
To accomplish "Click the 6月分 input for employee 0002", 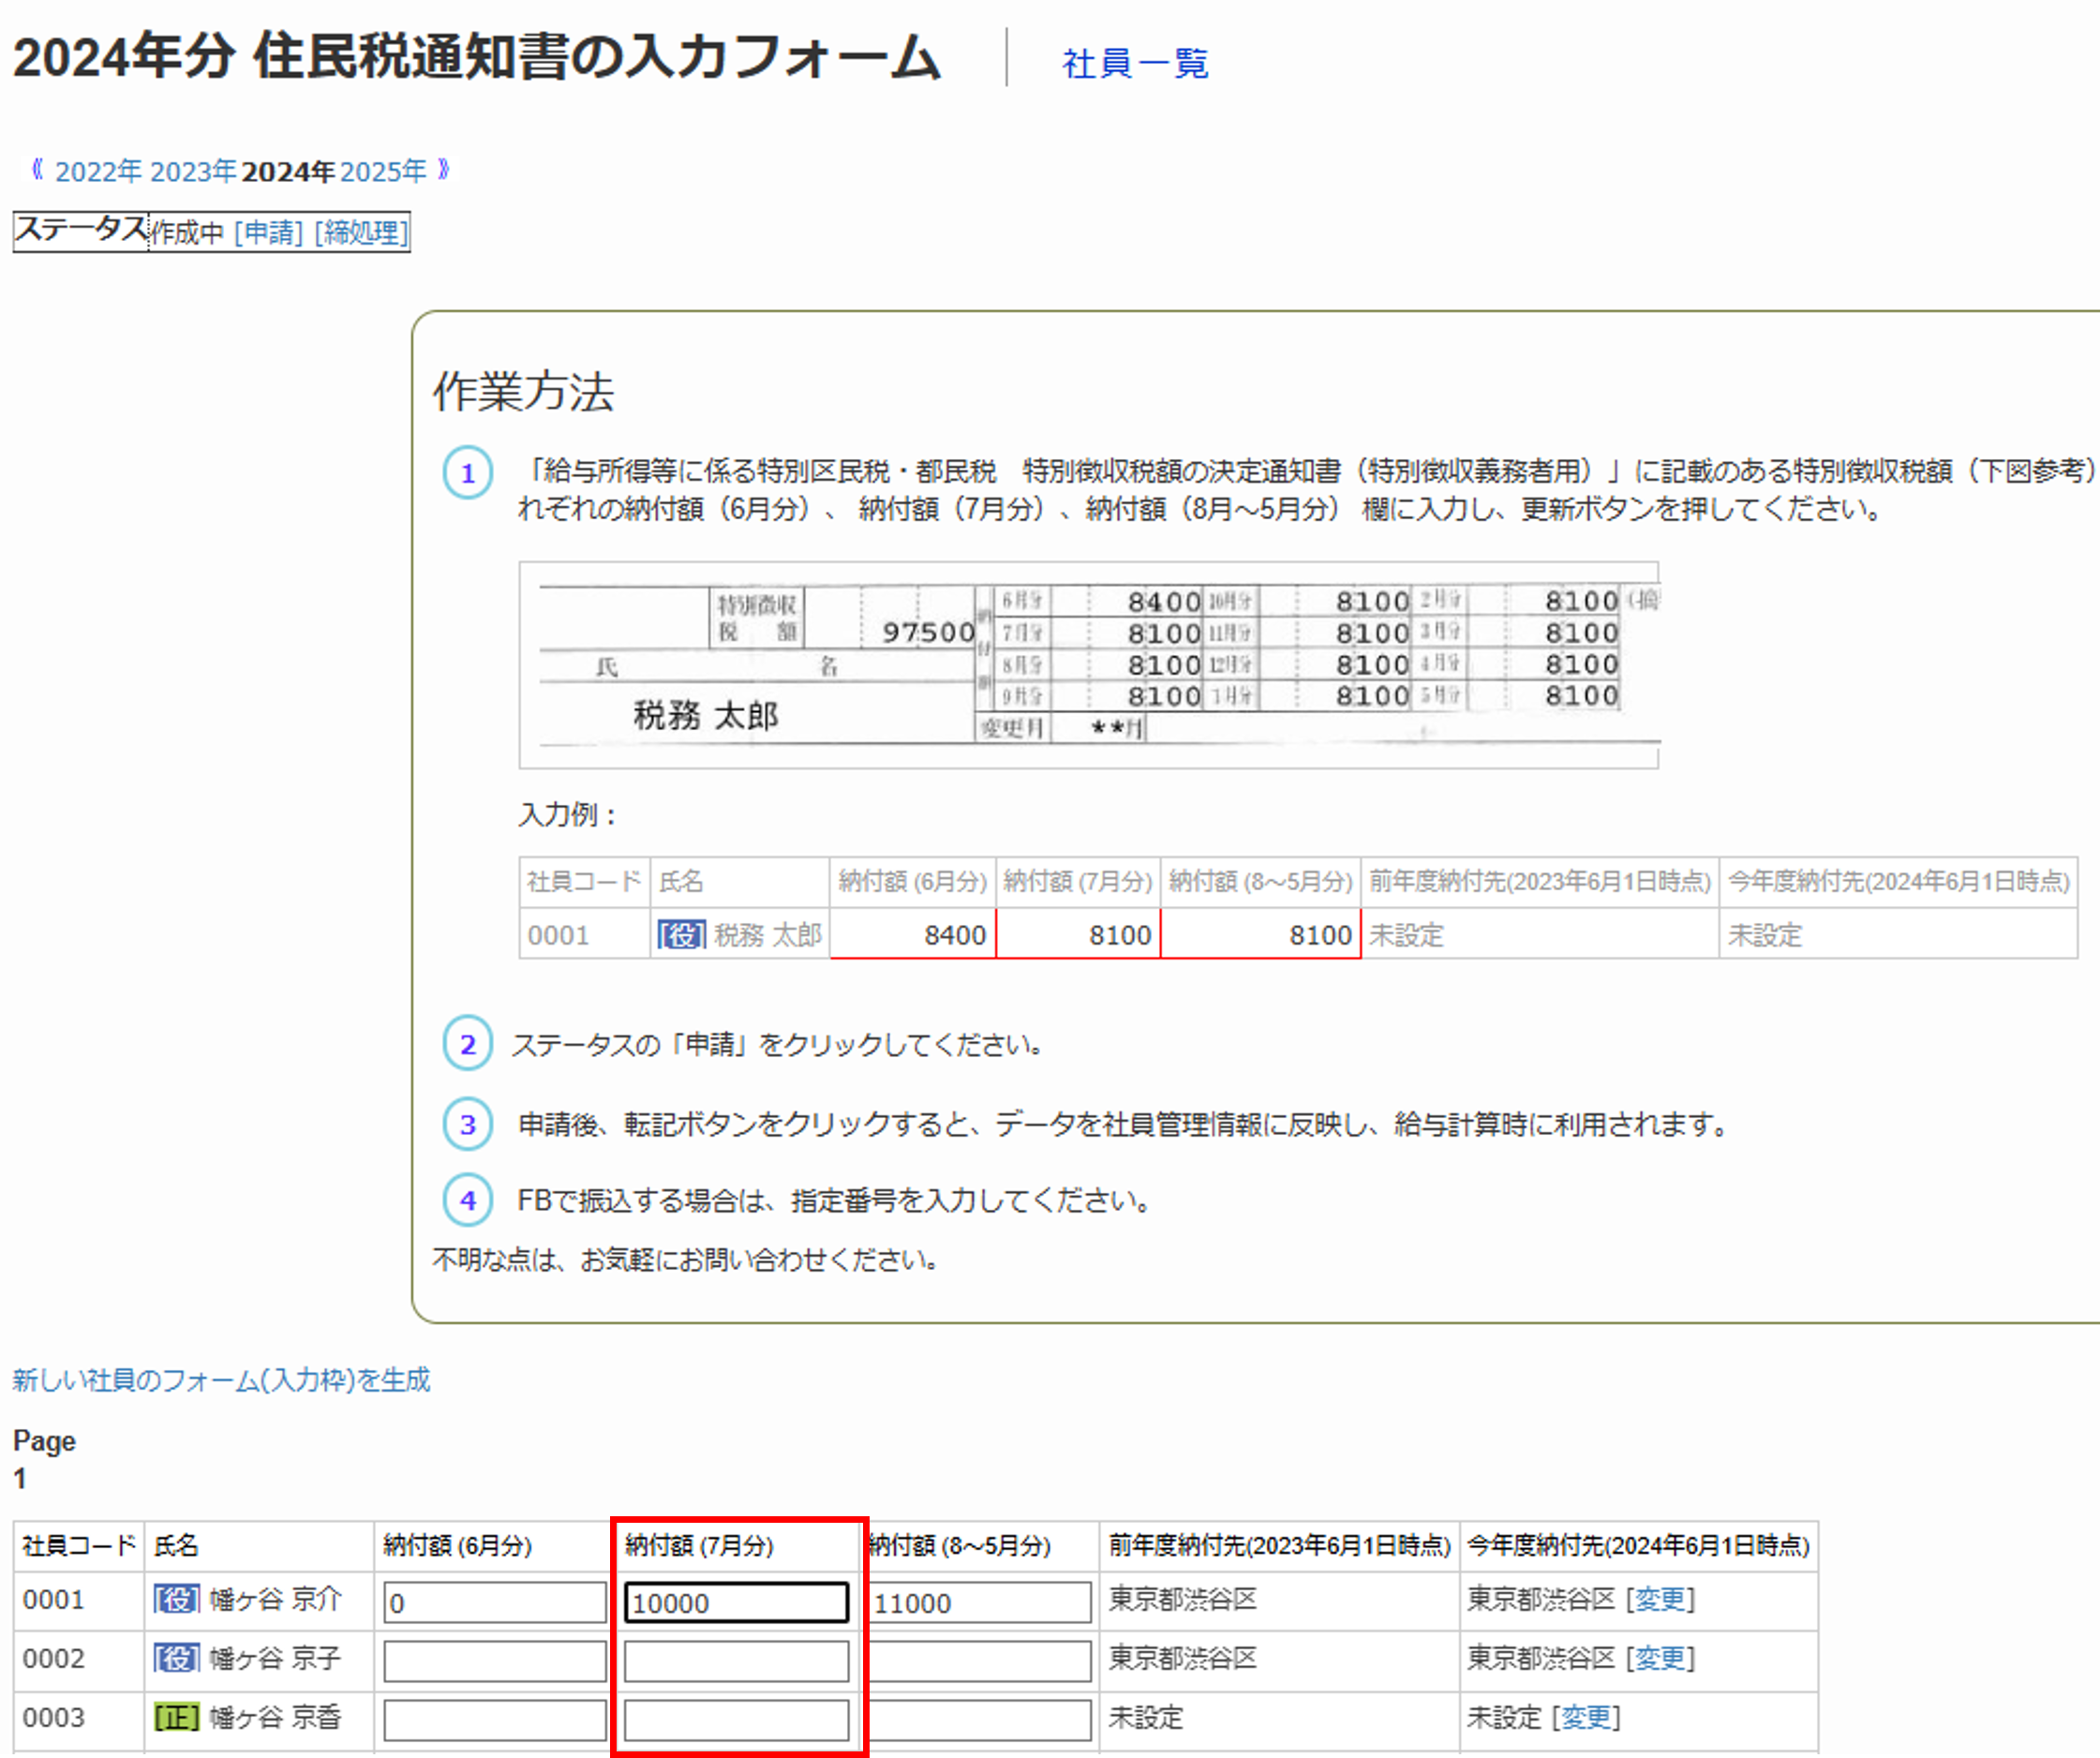I will coord(495,1662).
